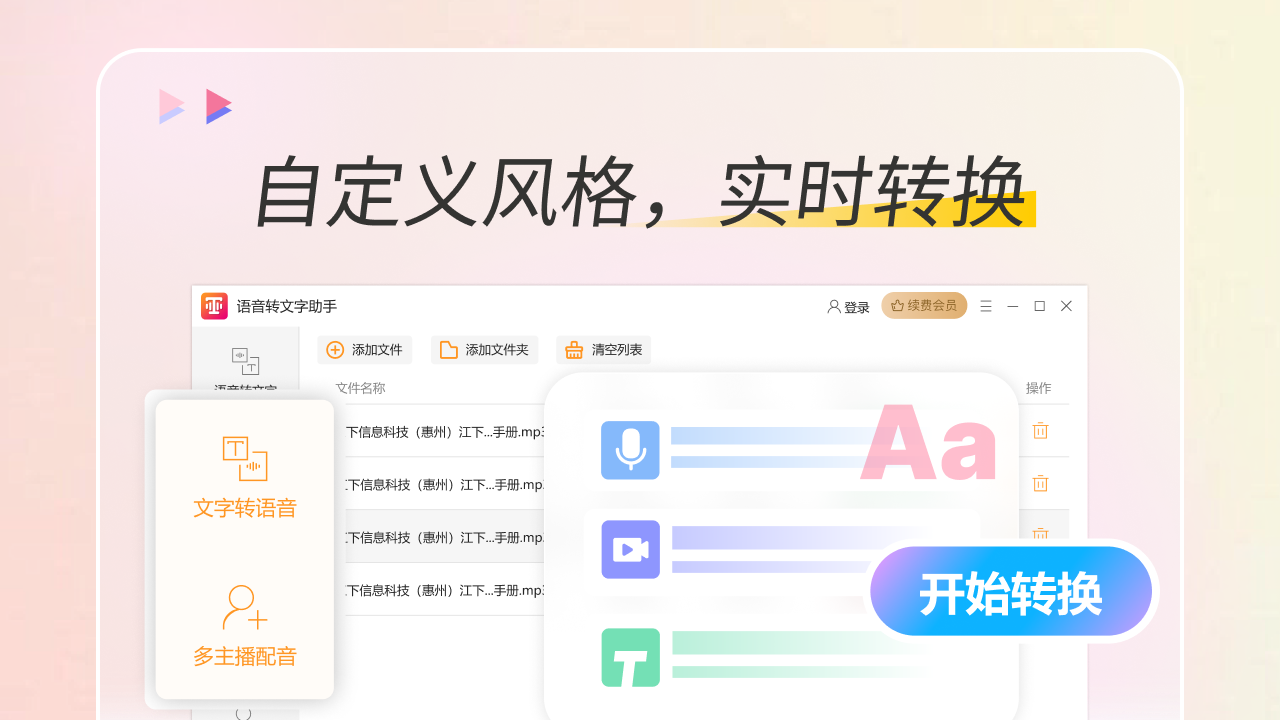Click the 登录 person icon
The width and height of the screenshot is (1280, 720).
(x=833, y=306)
